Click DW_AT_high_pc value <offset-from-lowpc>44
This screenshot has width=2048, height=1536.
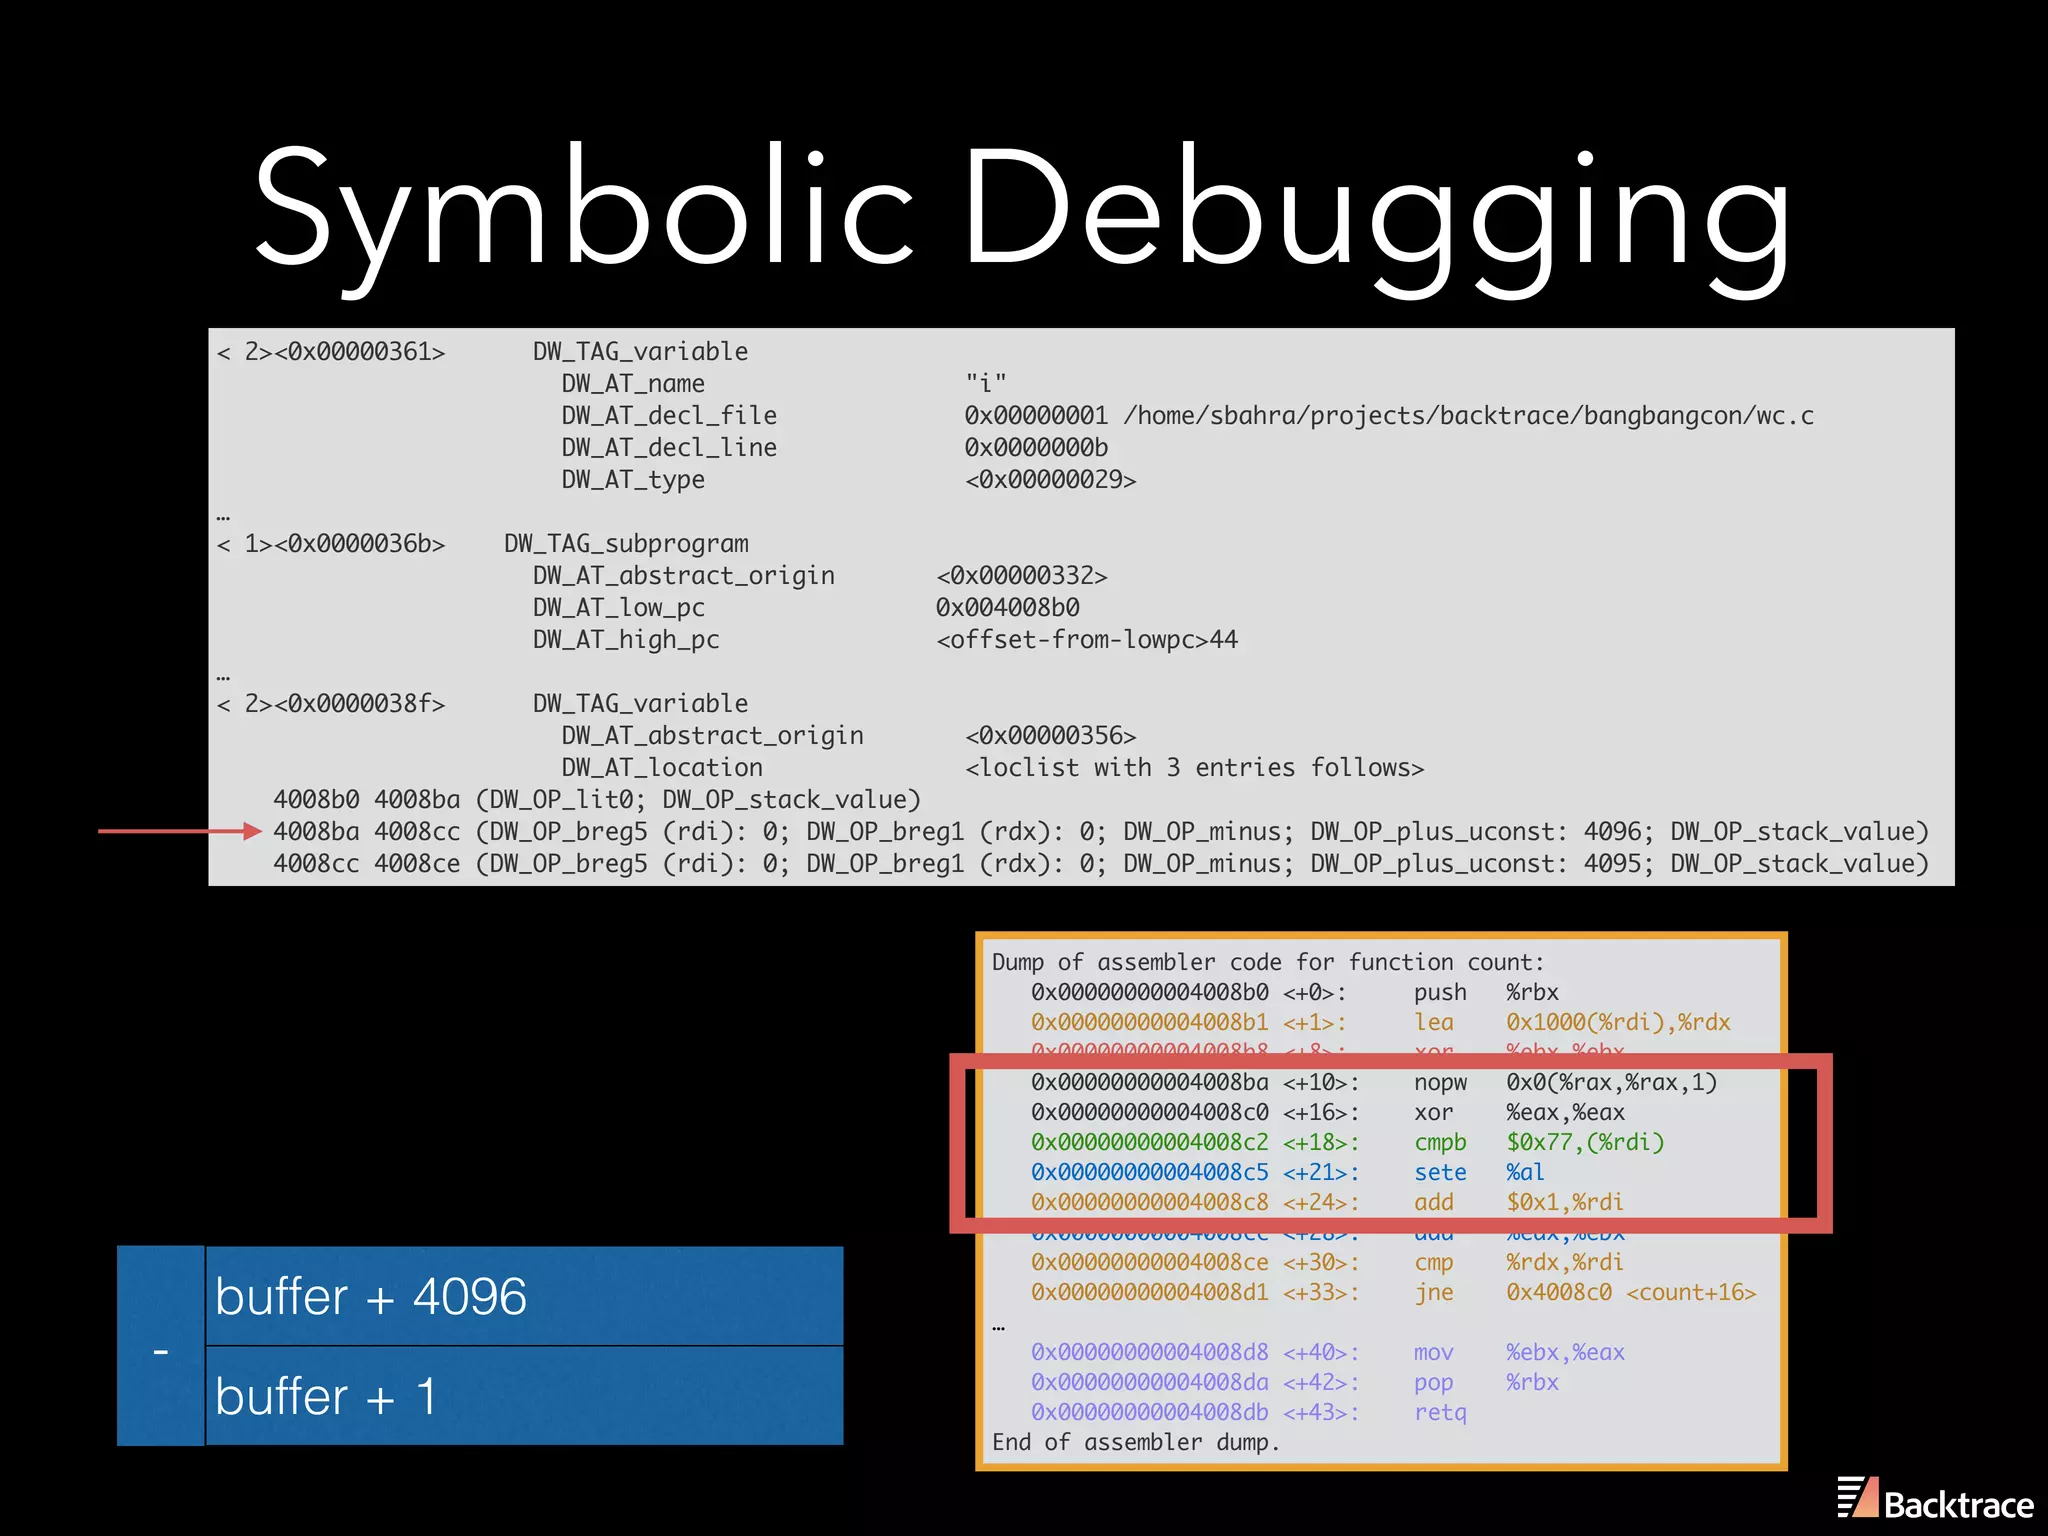coord(1086,640)
